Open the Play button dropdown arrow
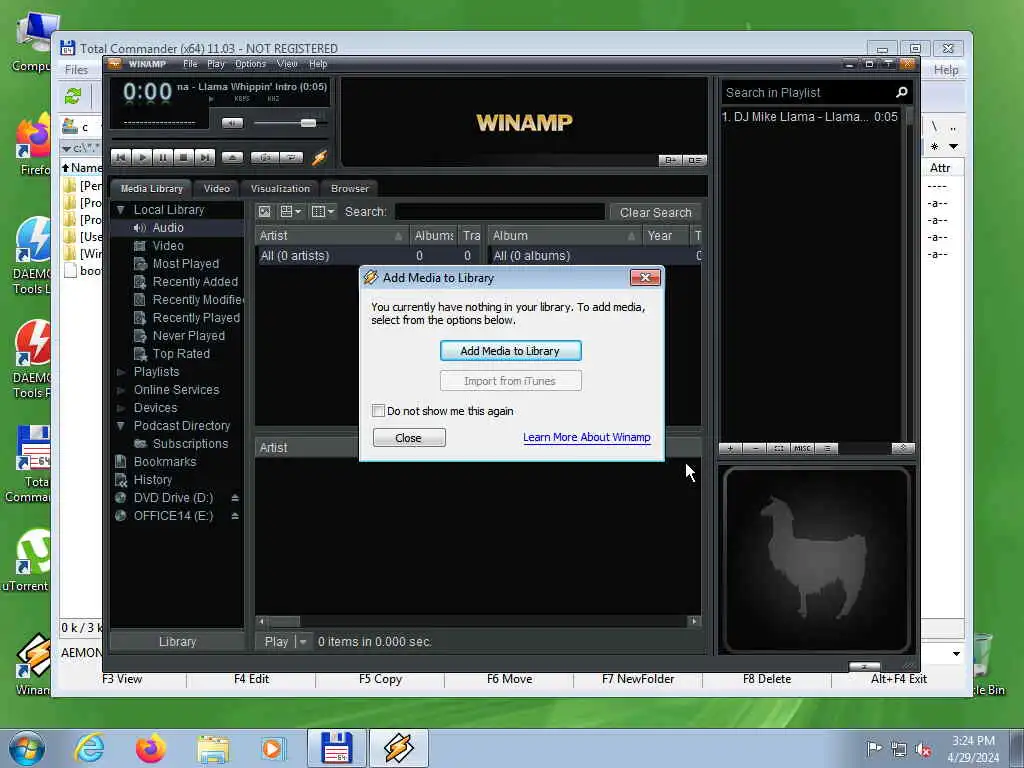 point(302,642)
